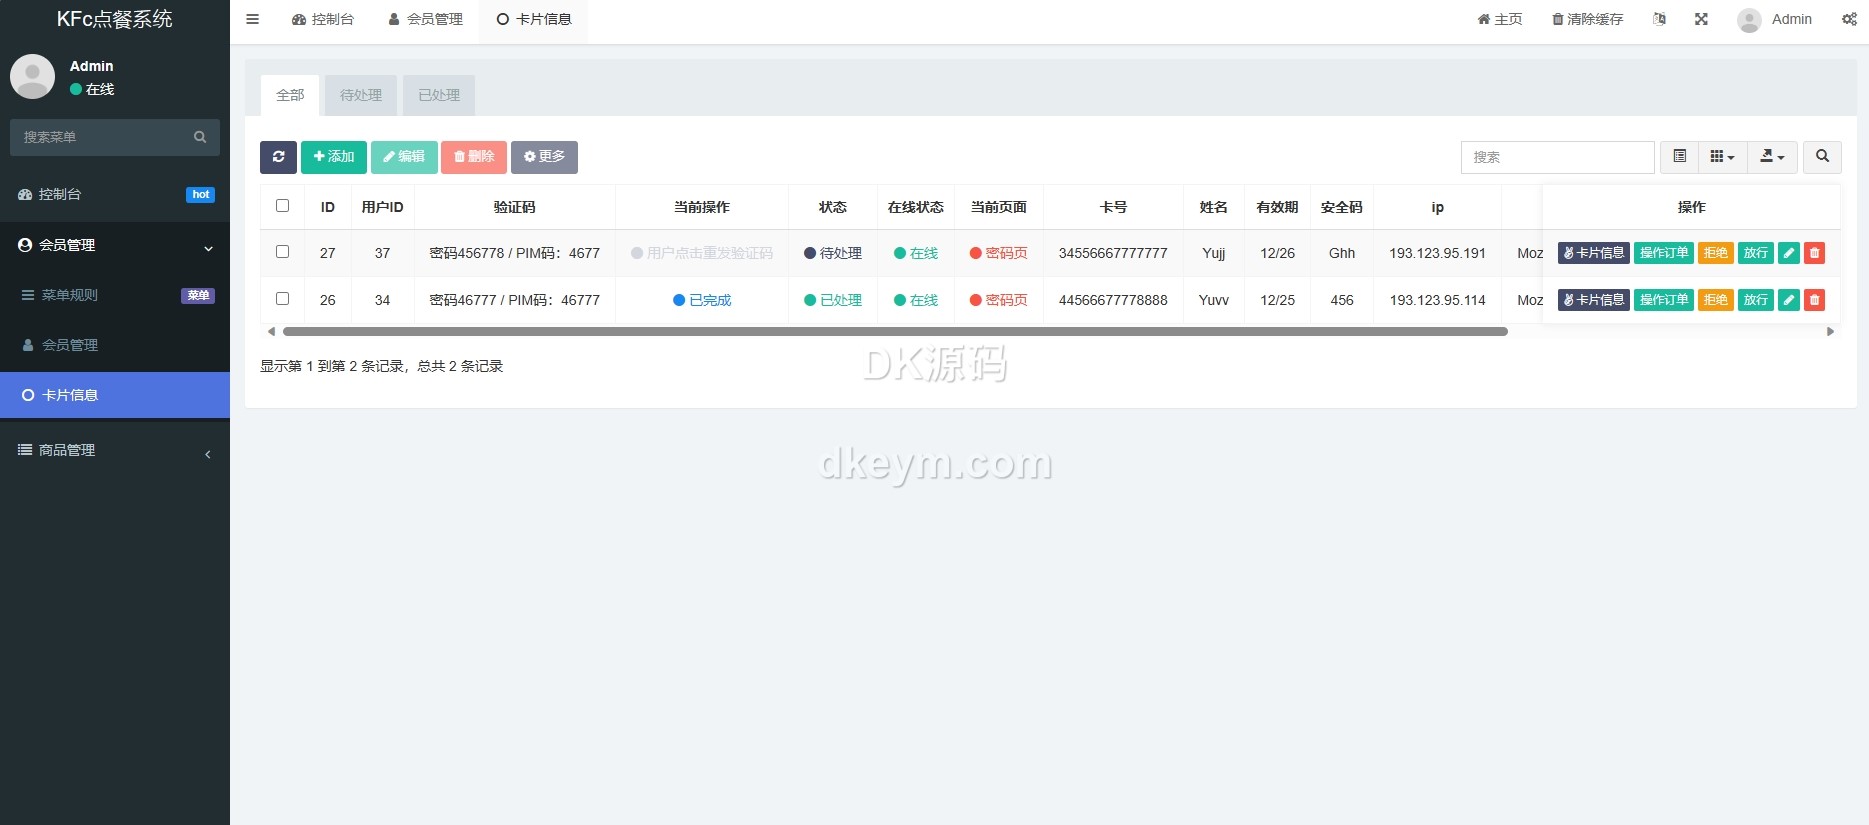Viewport: 1869px width, 825px height.
Task: Check the select-all checkbox in table header
Action: [x=282, y=206]
